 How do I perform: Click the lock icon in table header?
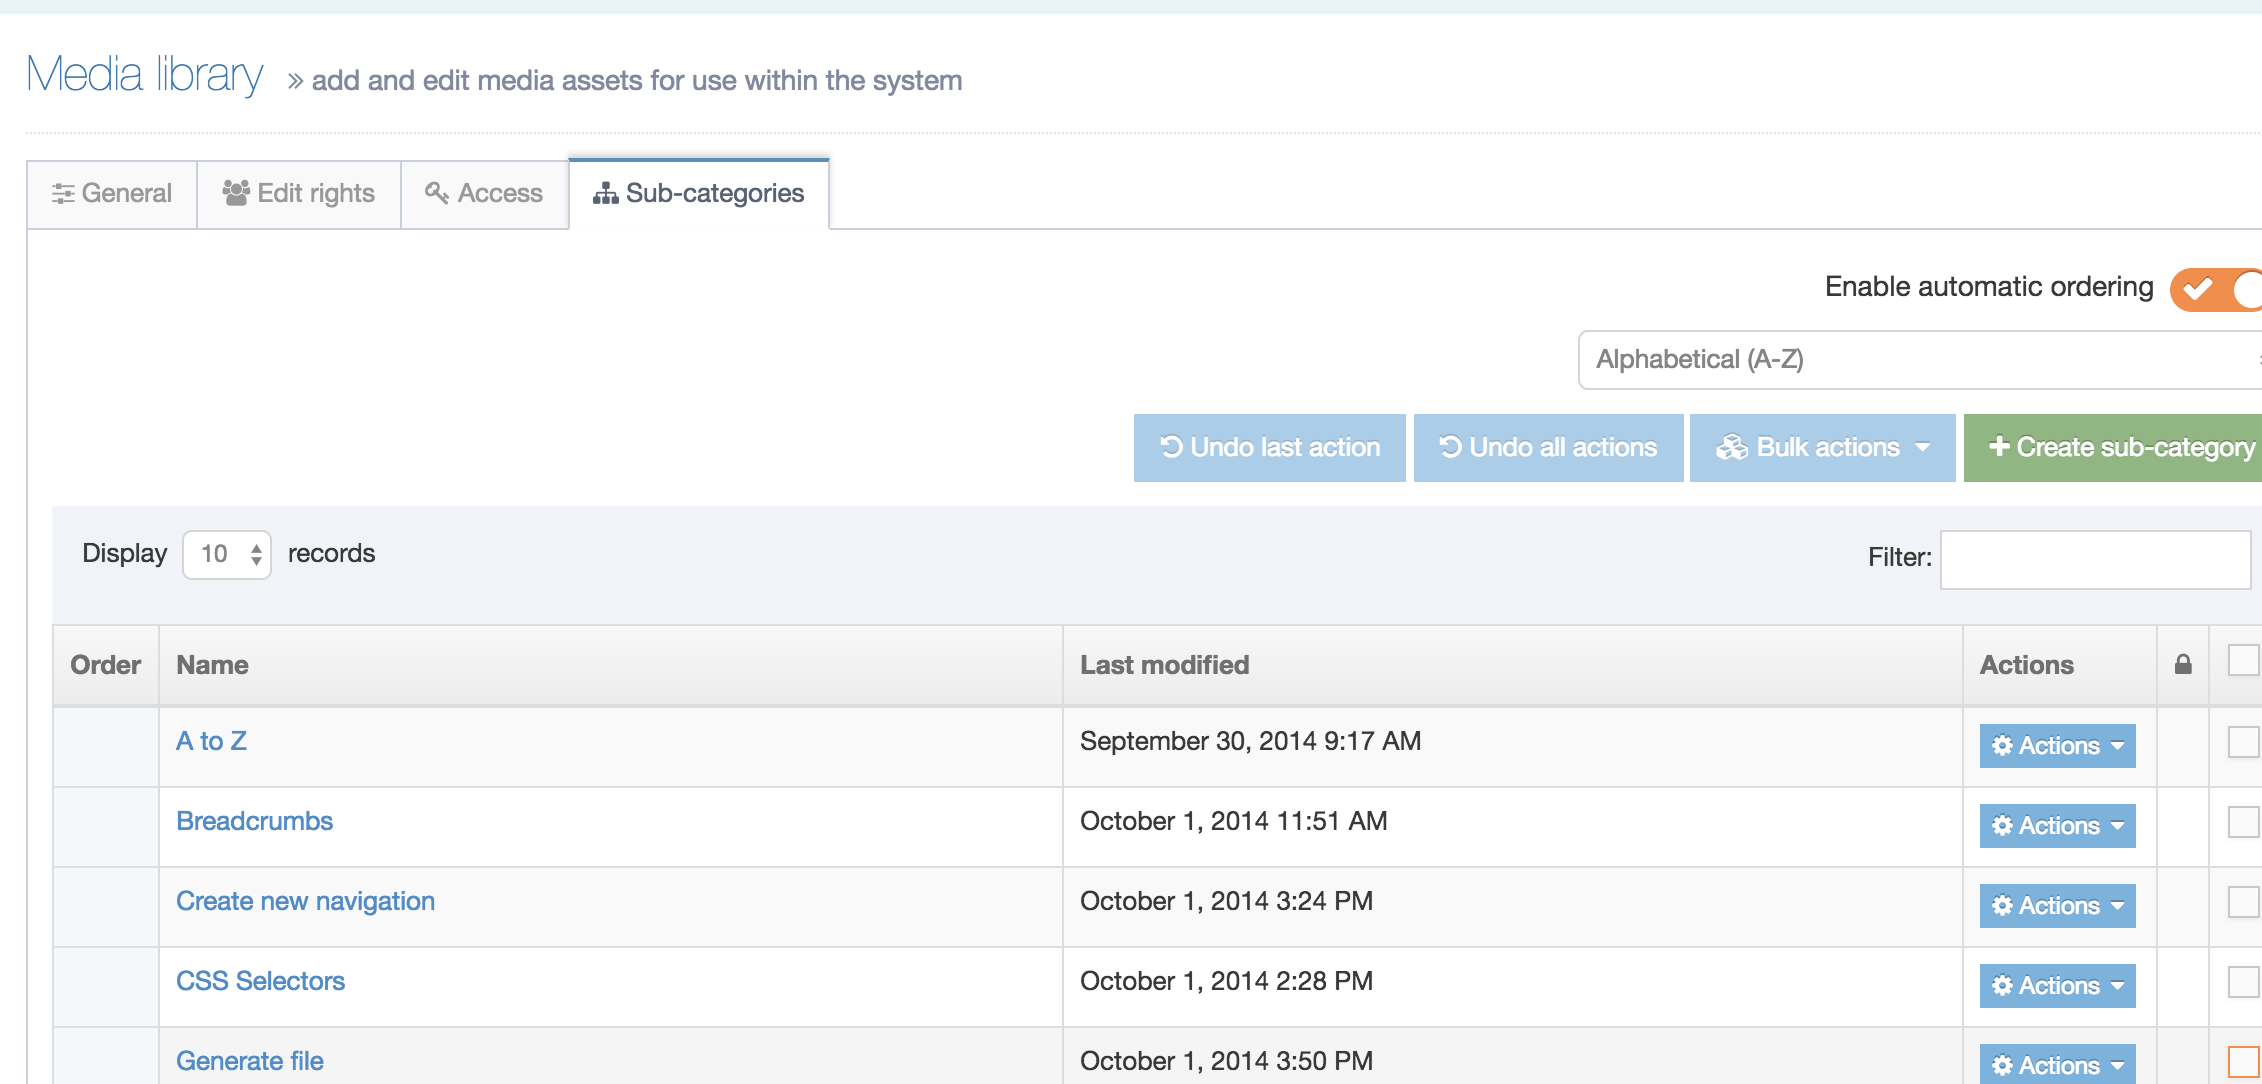pyautogui.click(x=2181, y=664)
